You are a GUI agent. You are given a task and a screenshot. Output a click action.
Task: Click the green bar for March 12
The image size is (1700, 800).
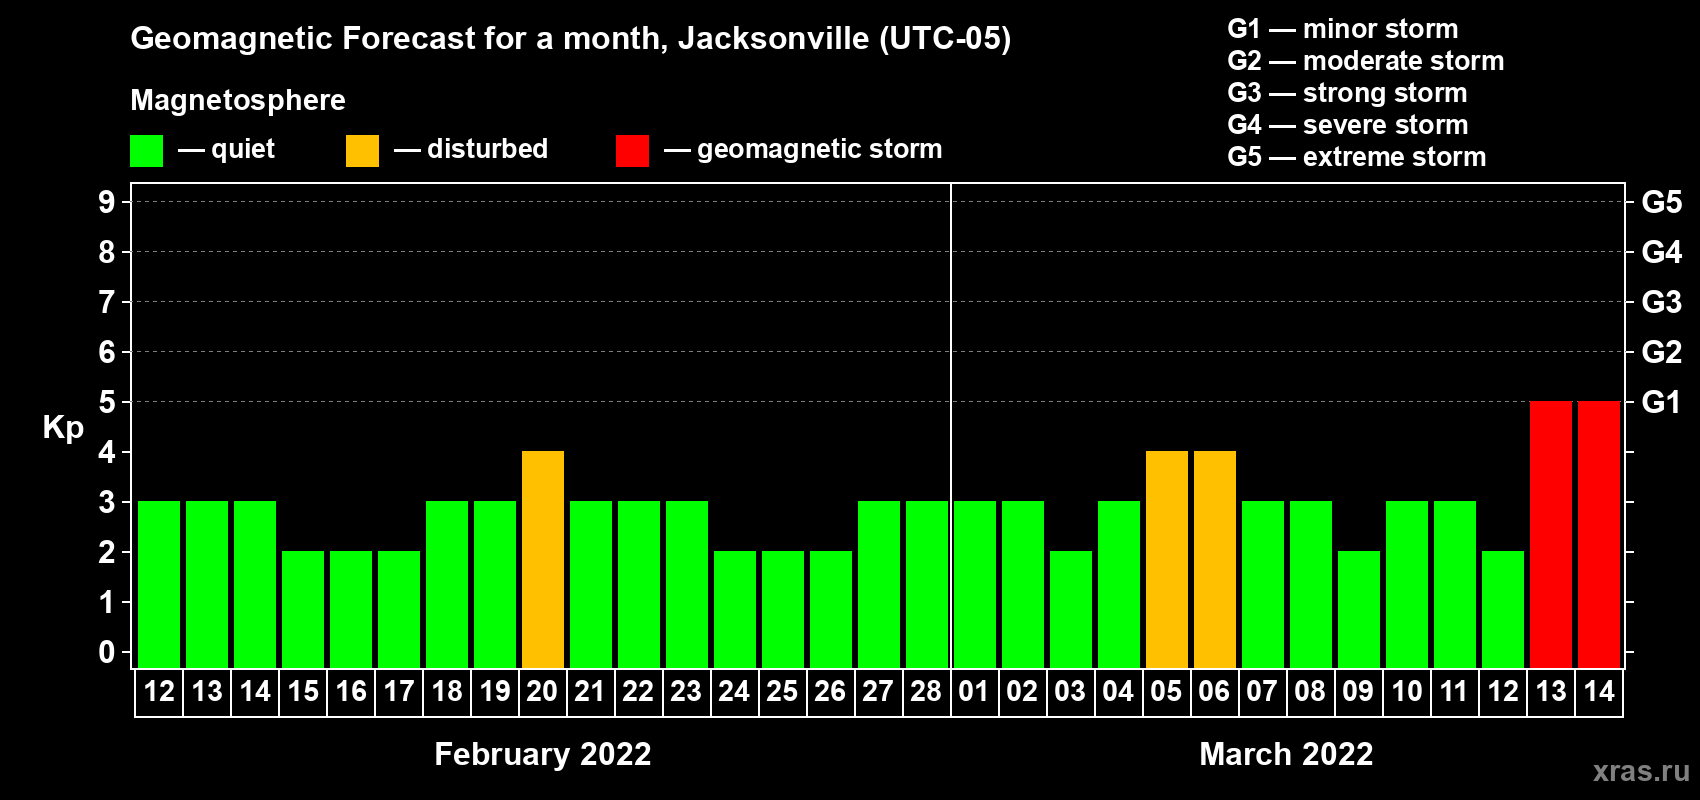point(1503,609)
